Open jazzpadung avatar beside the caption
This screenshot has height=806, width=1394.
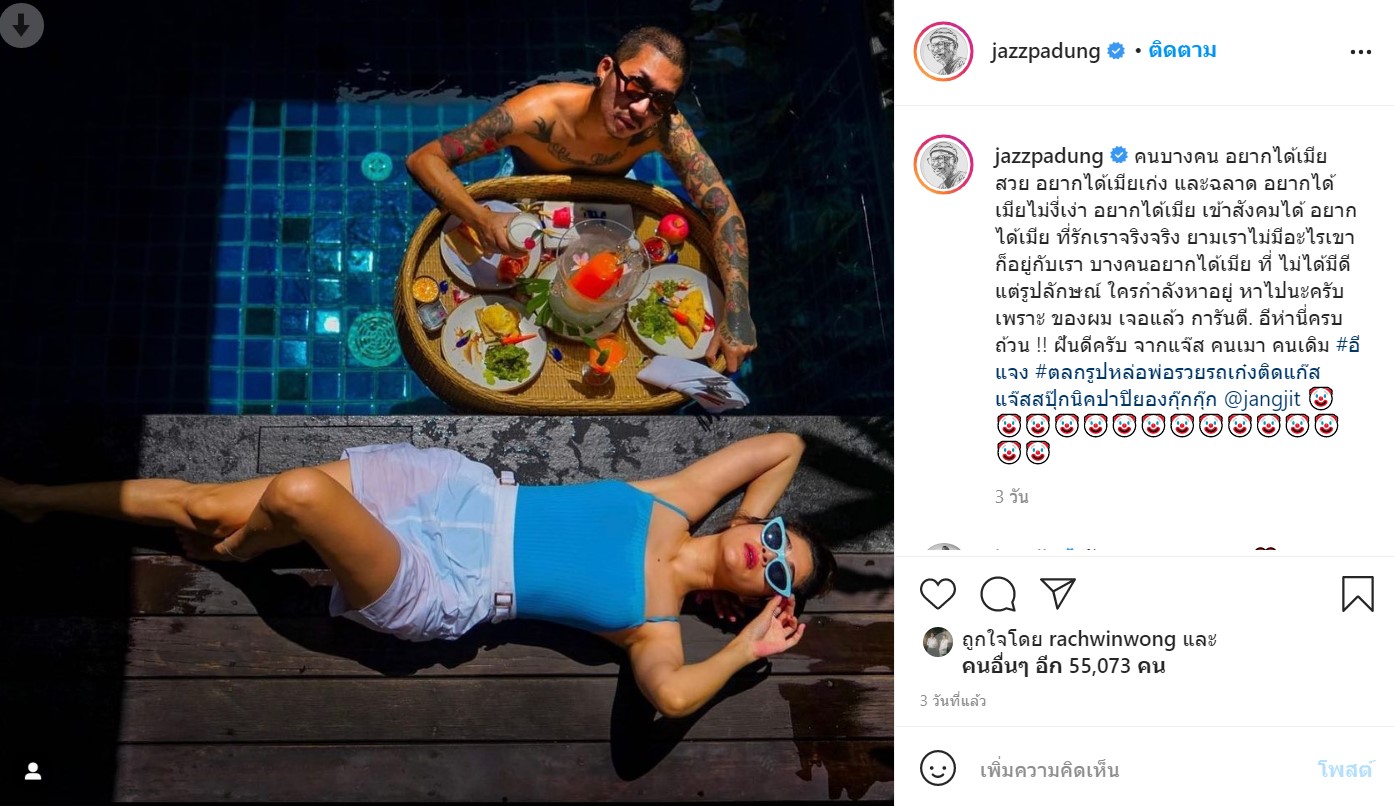tap(943, 164)
